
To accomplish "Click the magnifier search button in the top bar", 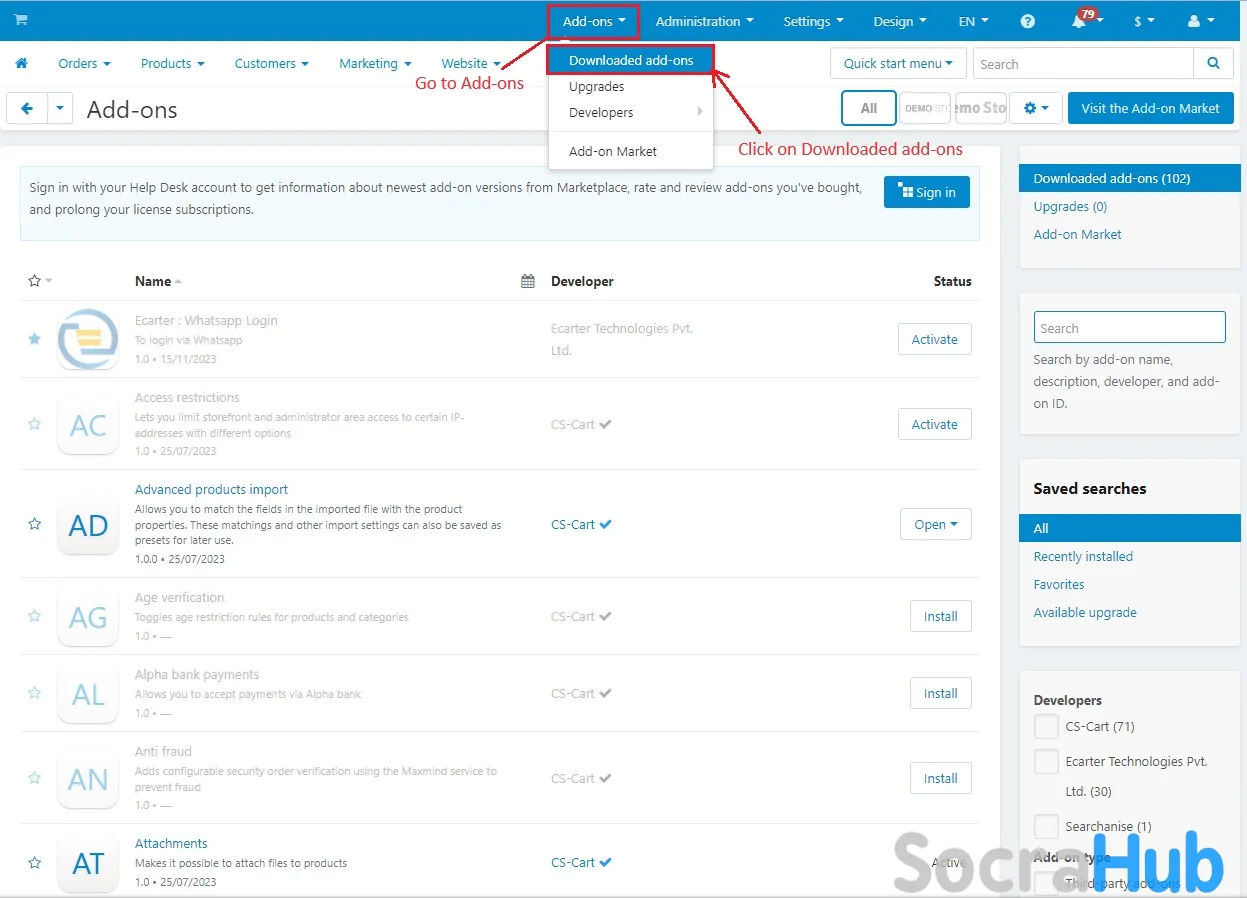I will click(x=1213, y=64).
